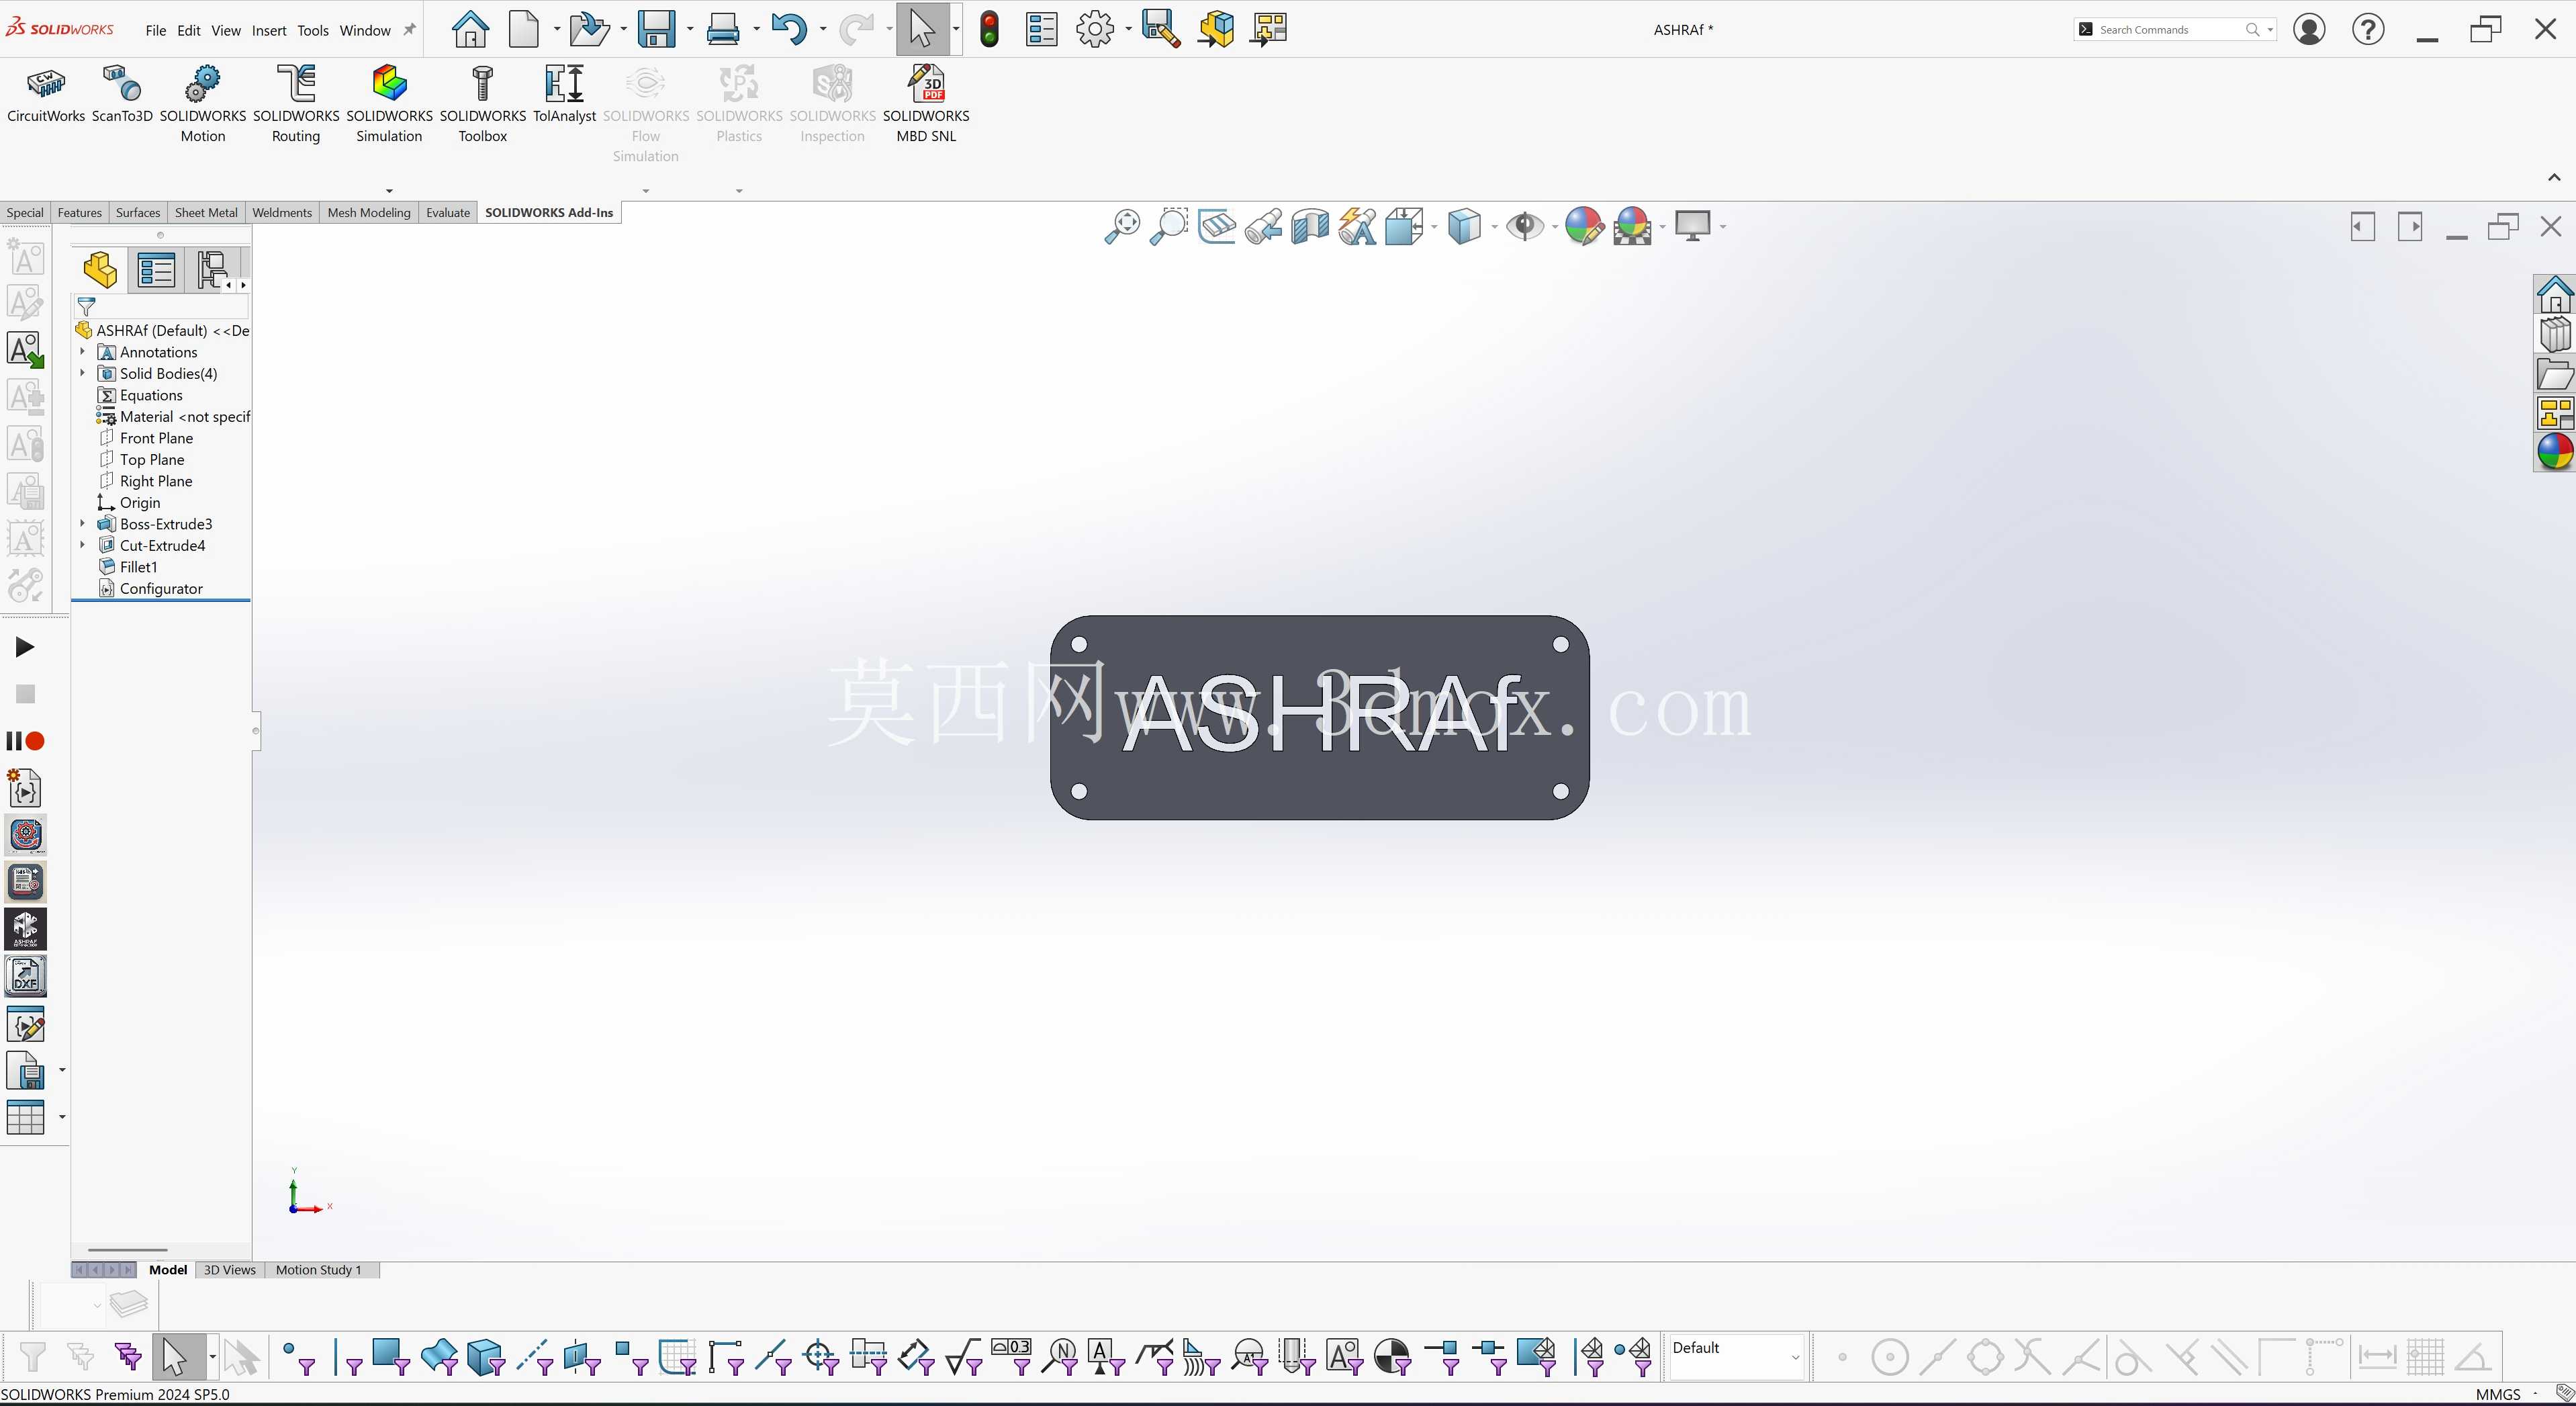Screen dimensions: 2576x1406
Task: Open the Save button dropdown arrow
Action: point(690,29)
